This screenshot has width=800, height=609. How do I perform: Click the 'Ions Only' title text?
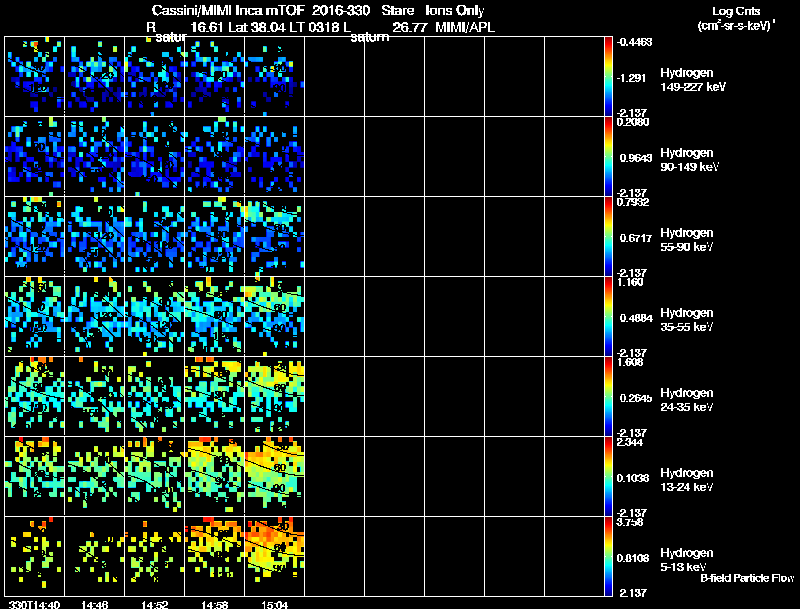pos(455,11)
